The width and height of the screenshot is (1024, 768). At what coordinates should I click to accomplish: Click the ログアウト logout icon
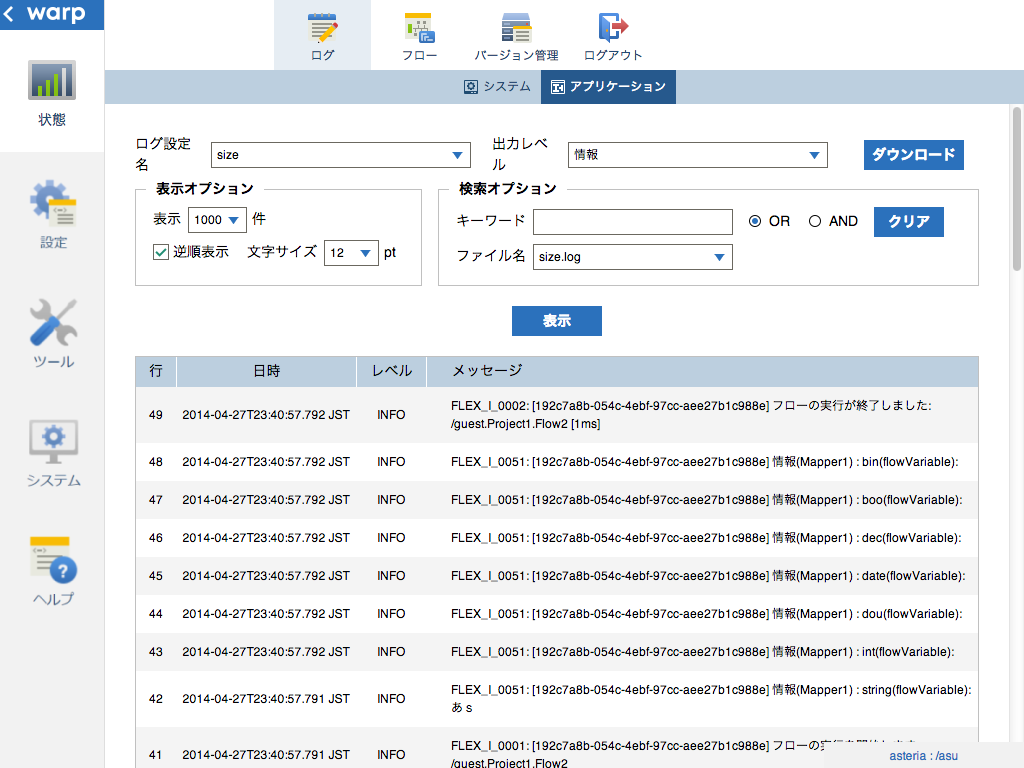pyautogui.click(x=613, y=27)
